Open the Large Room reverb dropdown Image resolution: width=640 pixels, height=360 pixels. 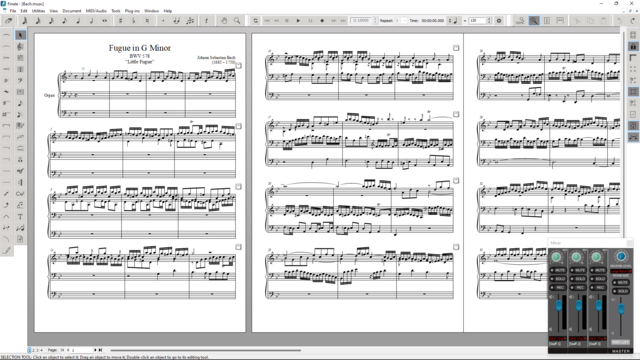(621, 271)
